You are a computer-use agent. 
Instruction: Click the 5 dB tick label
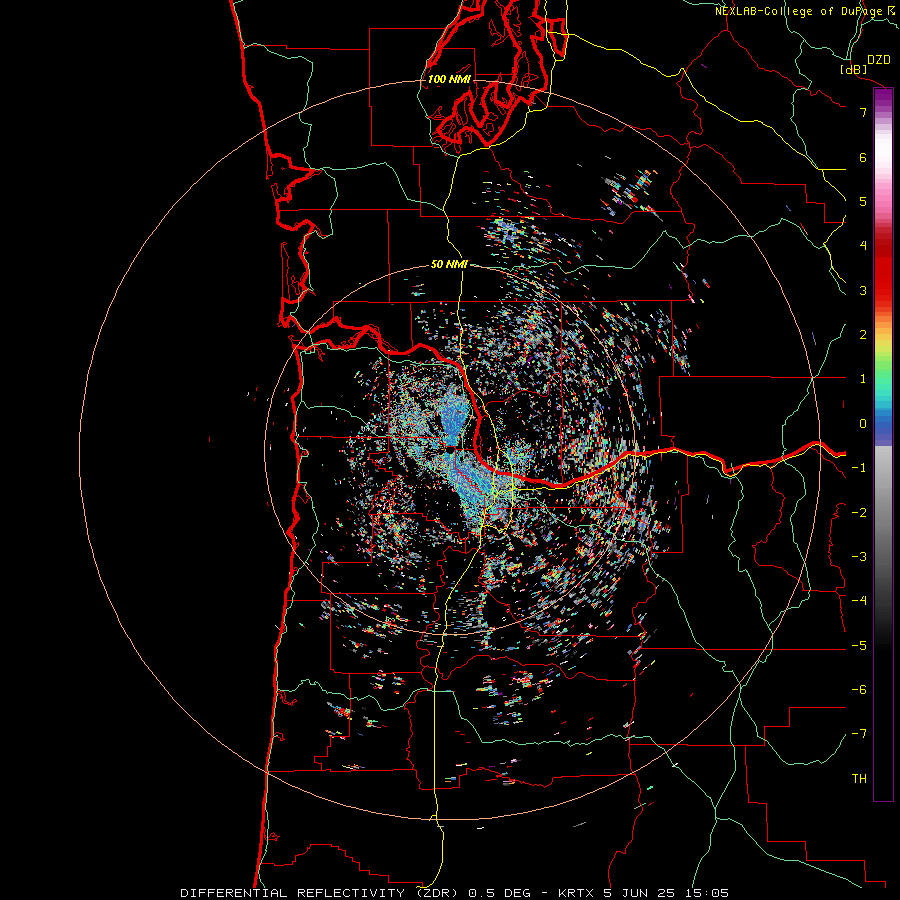(x=863, y=201)
